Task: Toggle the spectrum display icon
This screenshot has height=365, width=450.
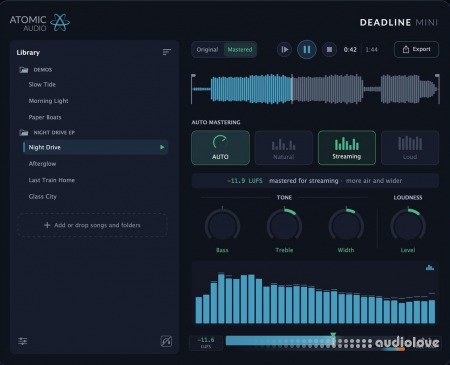Action: point(430,267)
